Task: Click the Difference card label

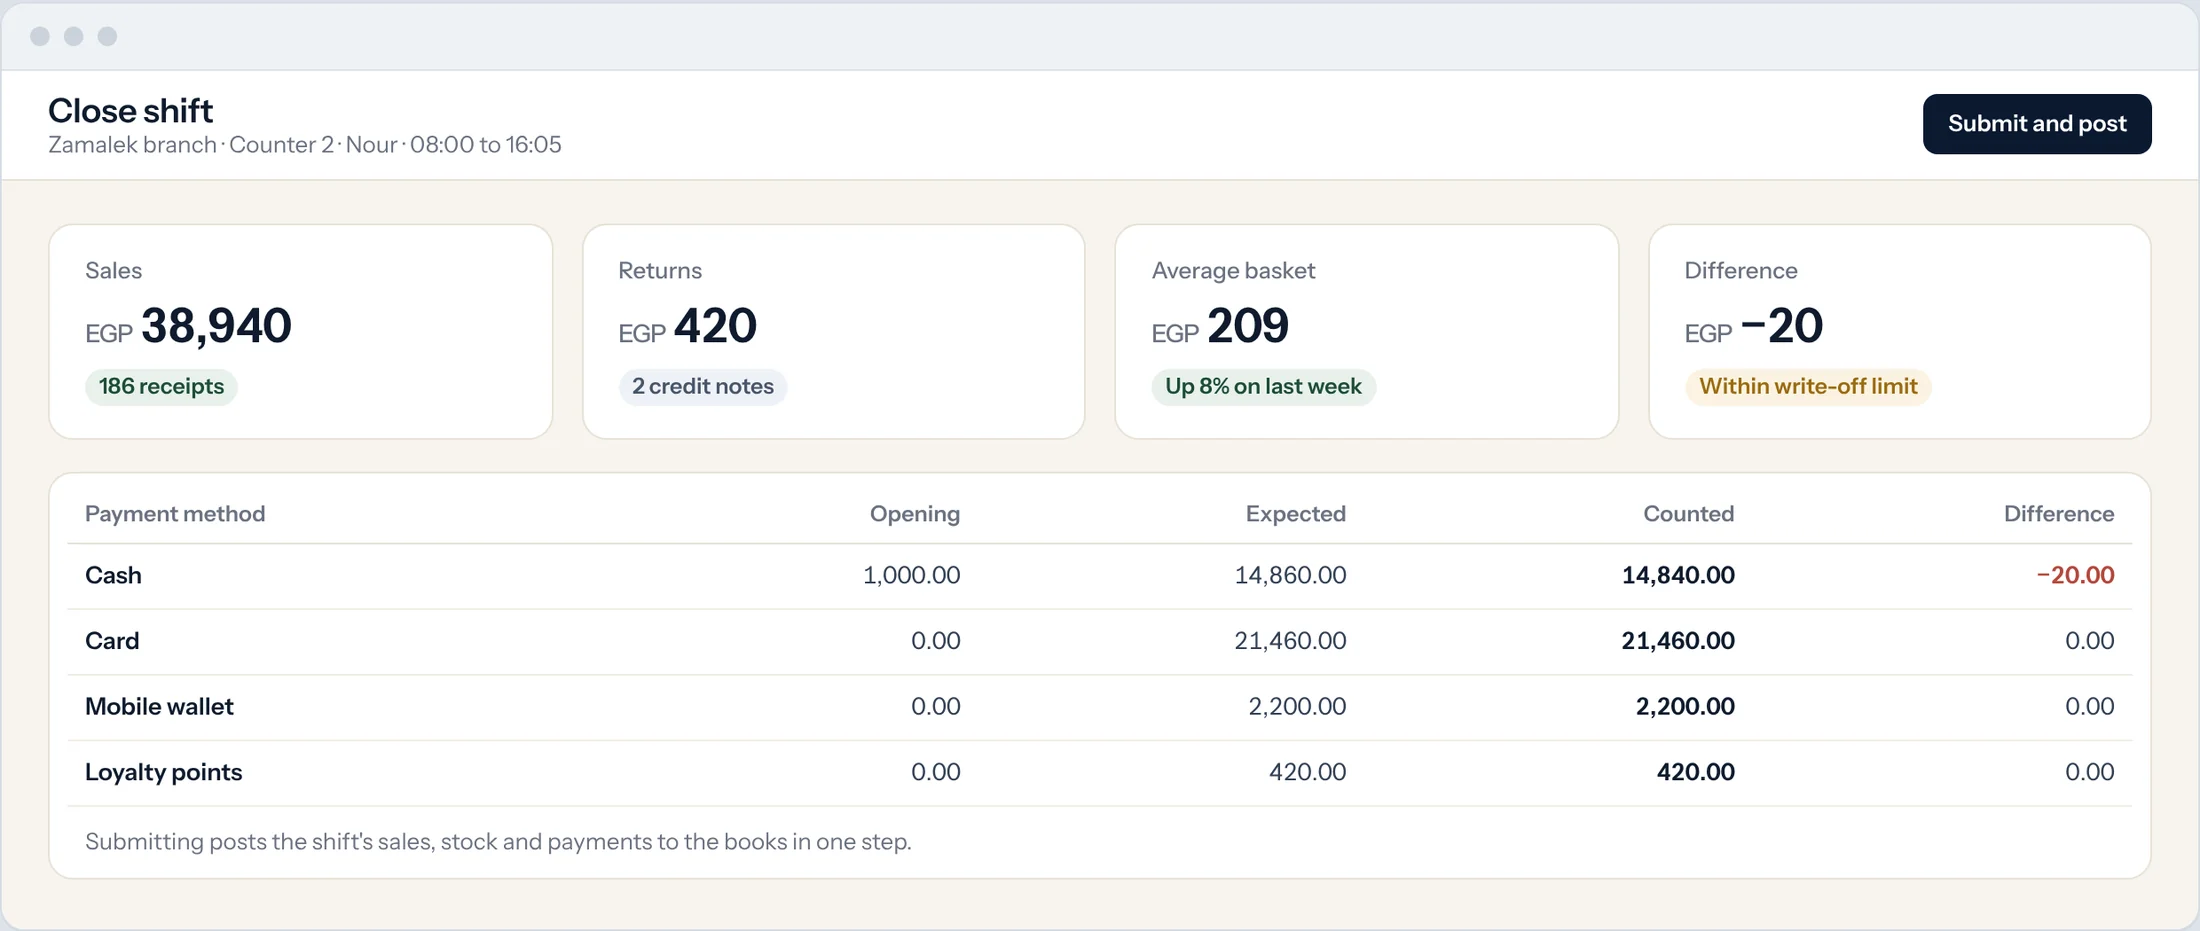Action: tap(1741, 271)
